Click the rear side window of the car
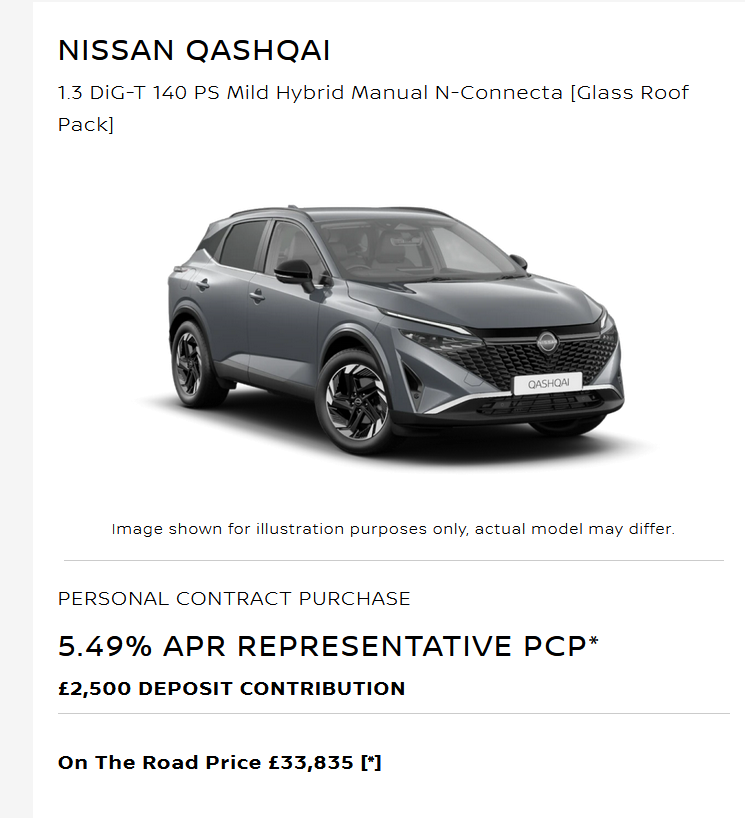745x818 pixels. (x=243, y=243)
